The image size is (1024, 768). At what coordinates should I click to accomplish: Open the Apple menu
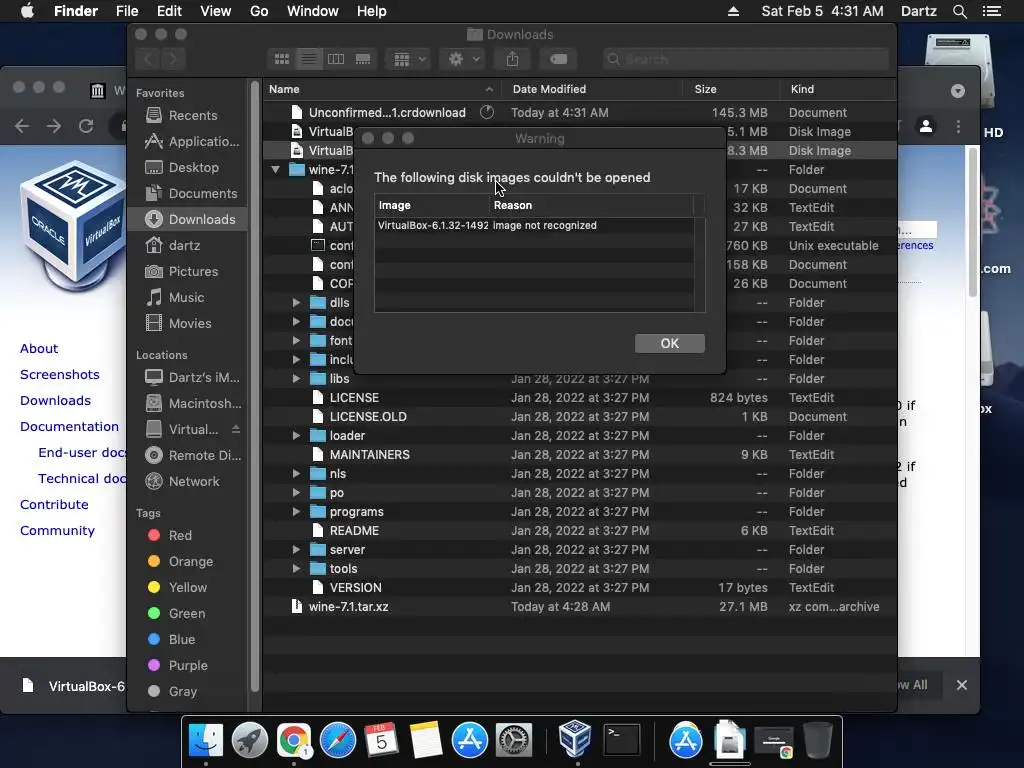tap(27, 11)
